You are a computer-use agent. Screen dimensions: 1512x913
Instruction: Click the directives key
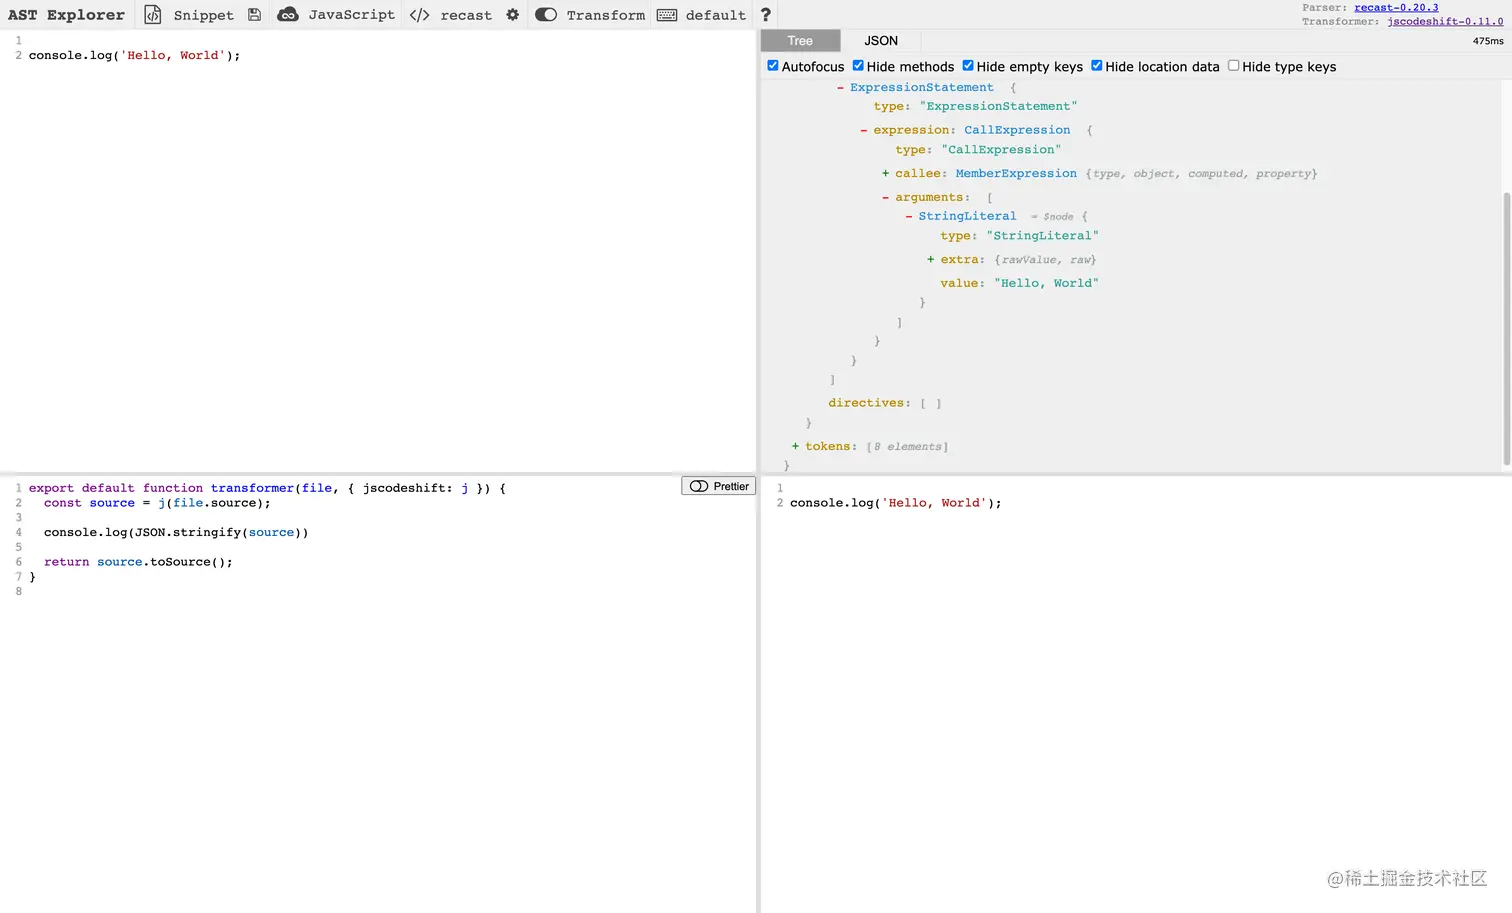(866, 403)
